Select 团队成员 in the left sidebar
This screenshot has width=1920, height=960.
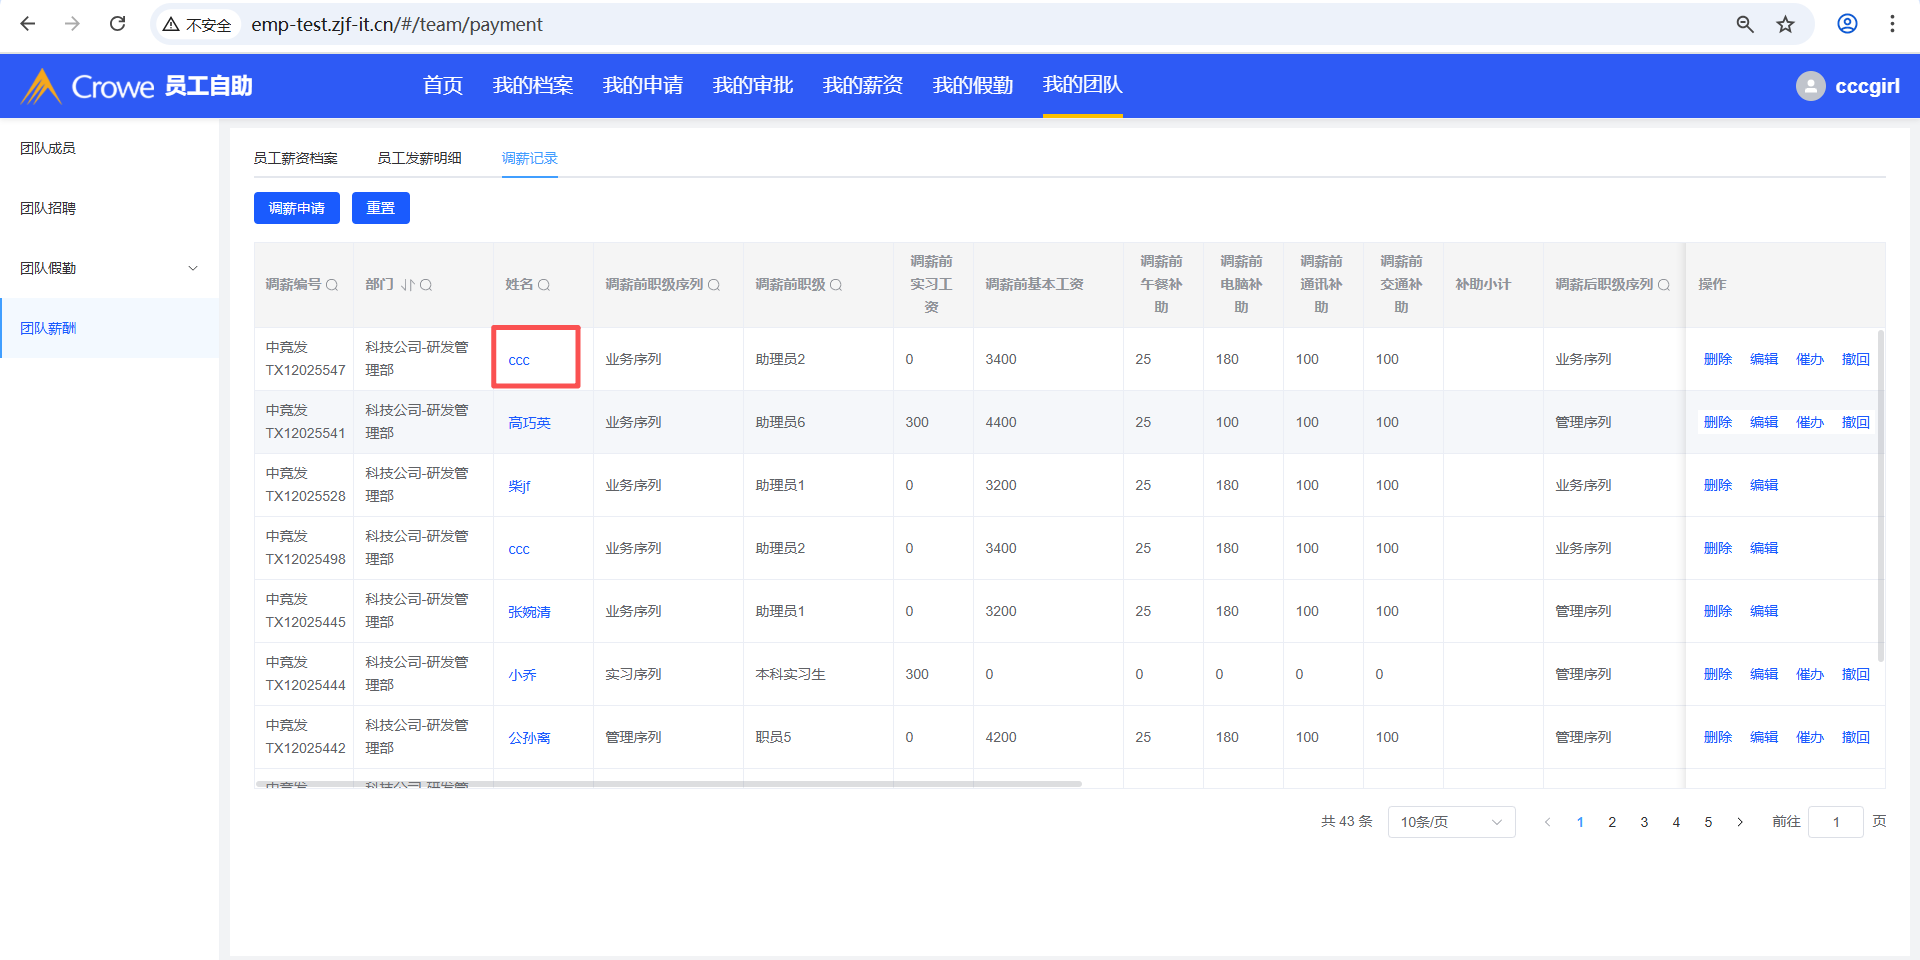48,148
